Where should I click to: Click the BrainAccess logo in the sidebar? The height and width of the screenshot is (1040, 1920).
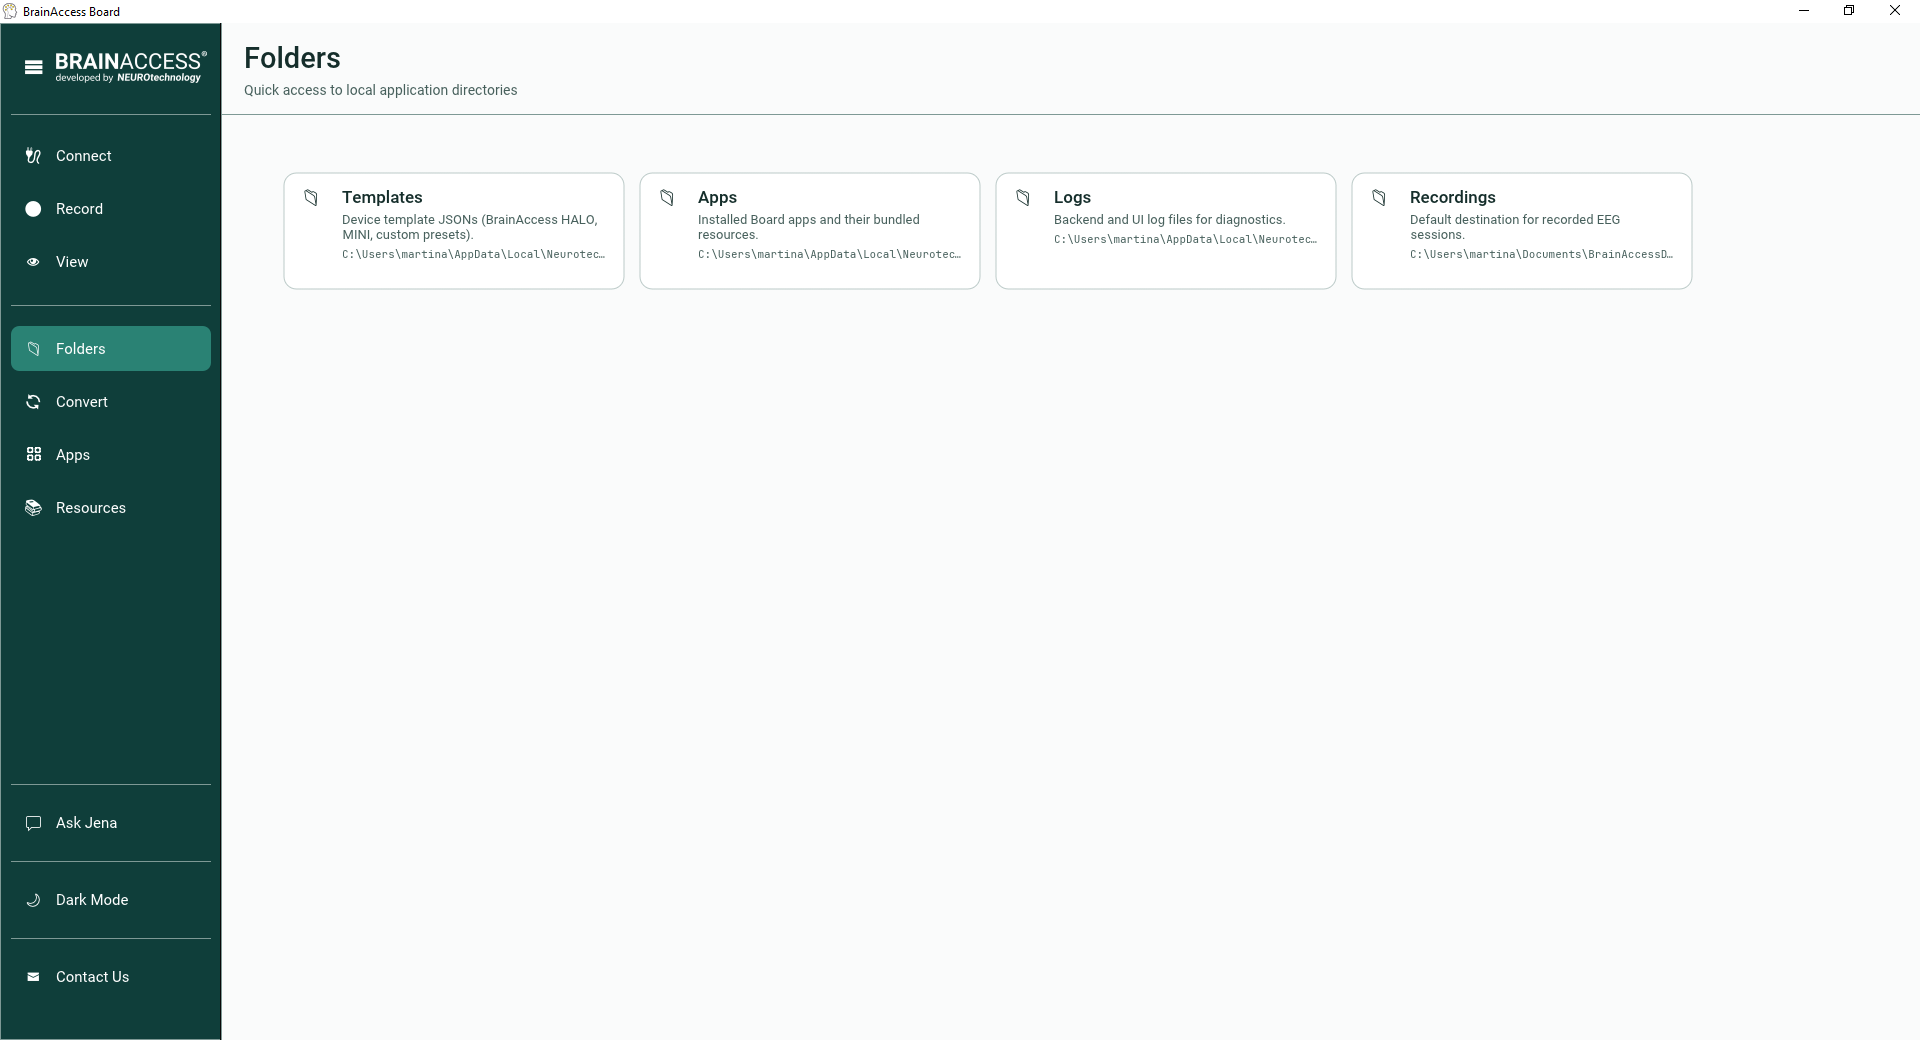tap(131, 67)
